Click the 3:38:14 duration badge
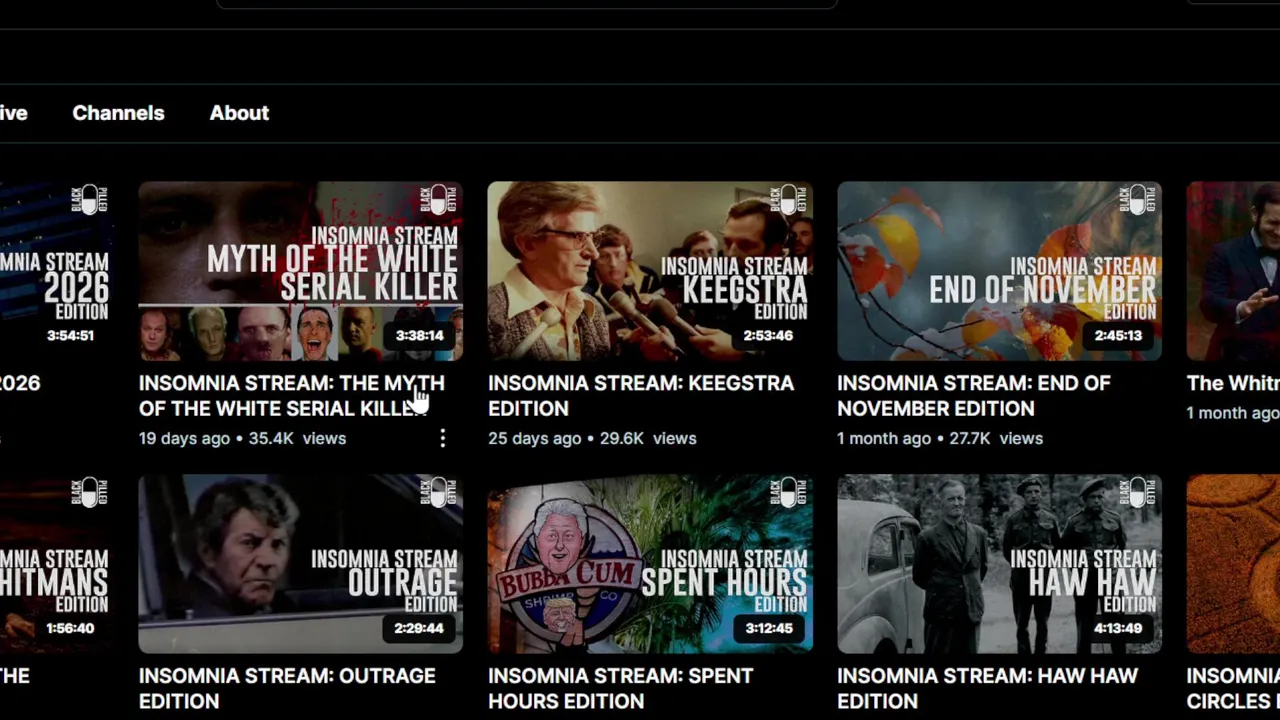The height and width of the screenshot is (720, 1280). pos(419,335)
